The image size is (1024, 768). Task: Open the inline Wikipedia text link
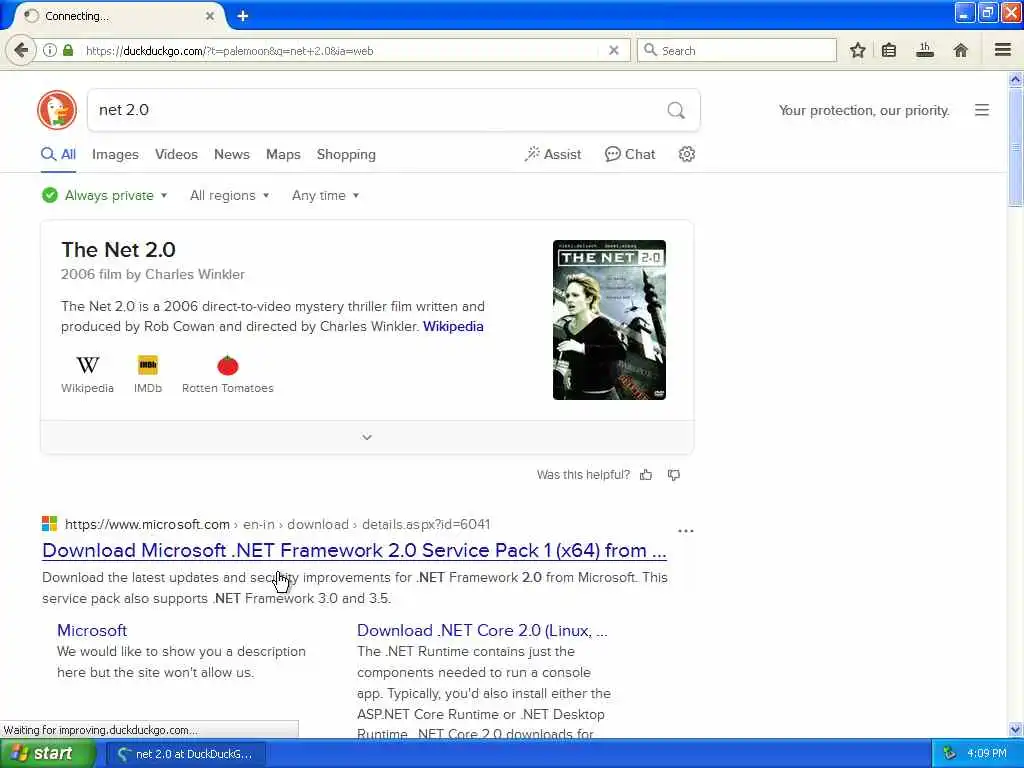tap(453, 327)
